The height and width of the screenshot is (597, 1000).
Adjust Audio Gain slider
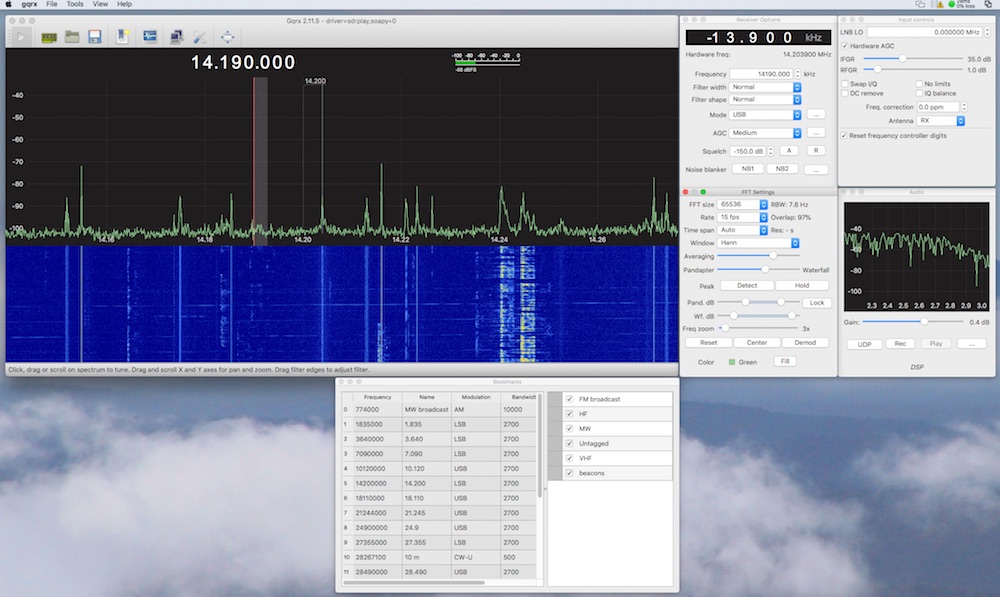913,322
